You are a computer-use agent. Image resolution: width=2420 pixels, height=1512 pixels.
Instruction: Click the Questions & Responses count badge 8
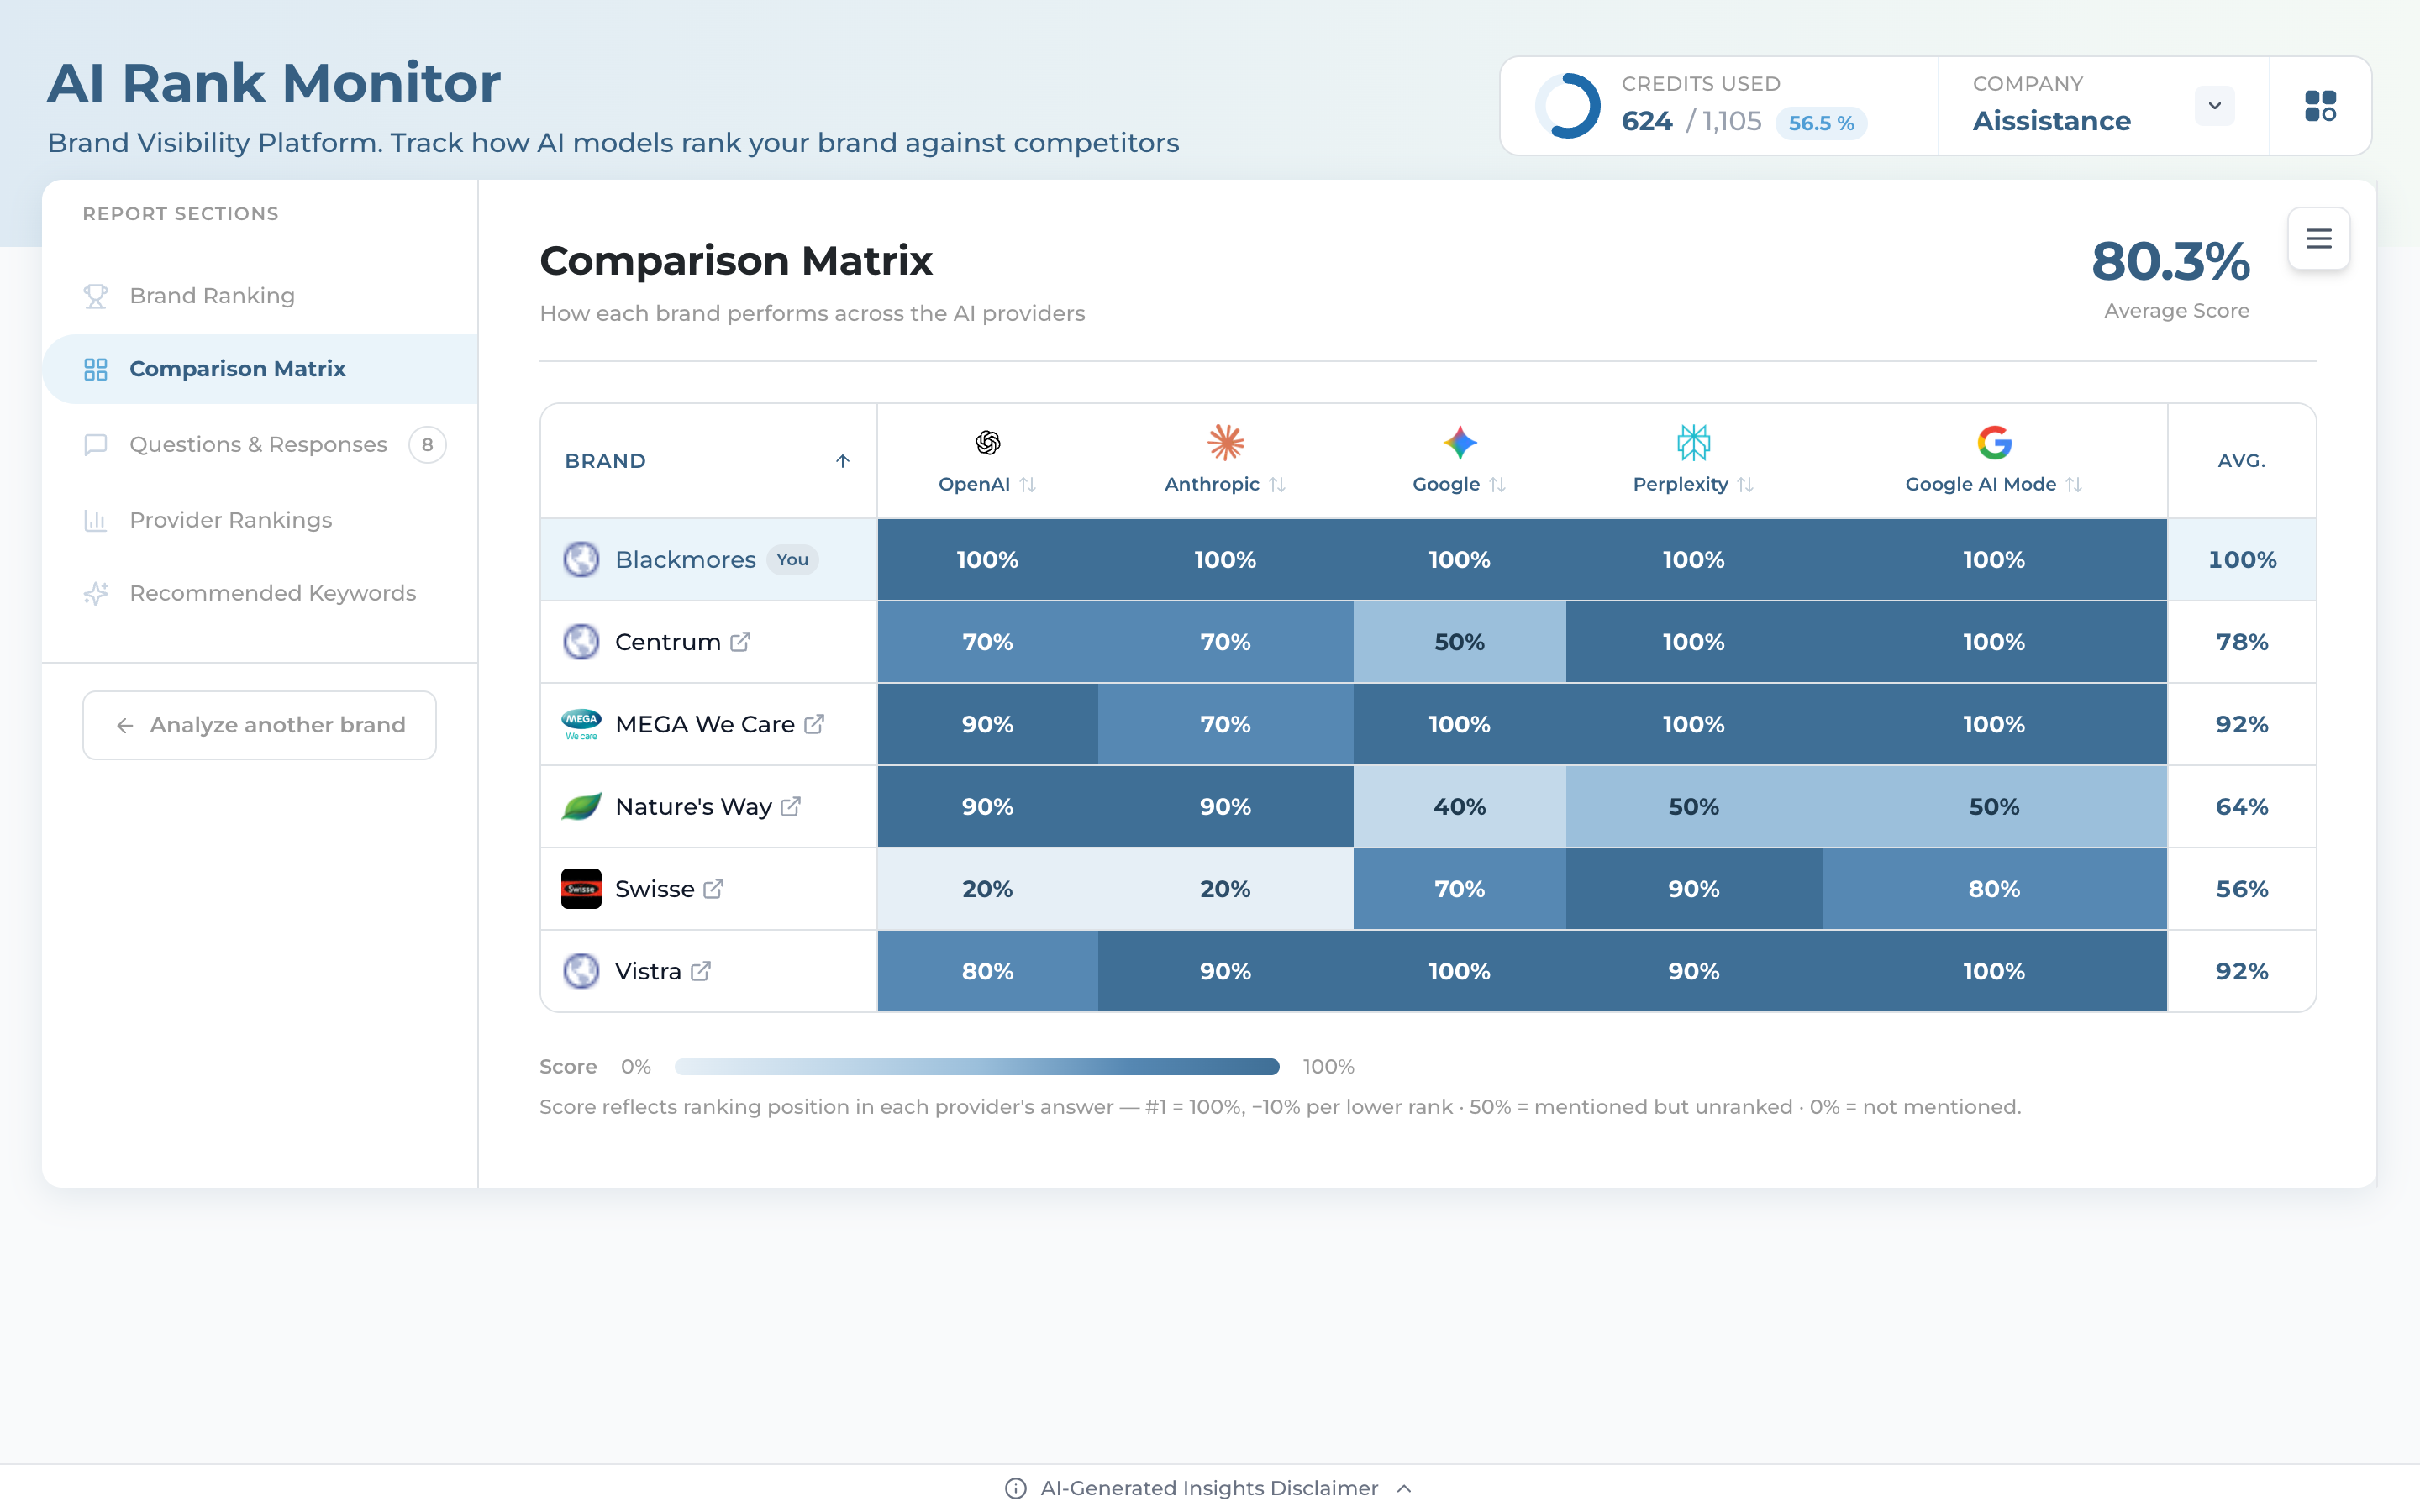(x=427, y=445)
